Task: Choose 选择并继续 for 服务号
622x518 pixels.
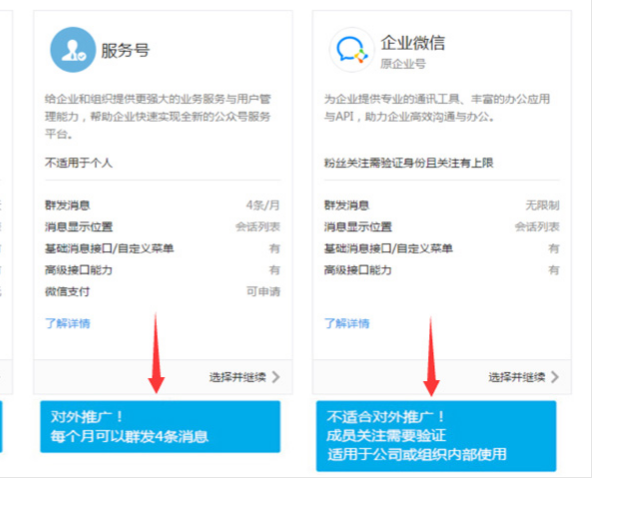Action: 238,377
